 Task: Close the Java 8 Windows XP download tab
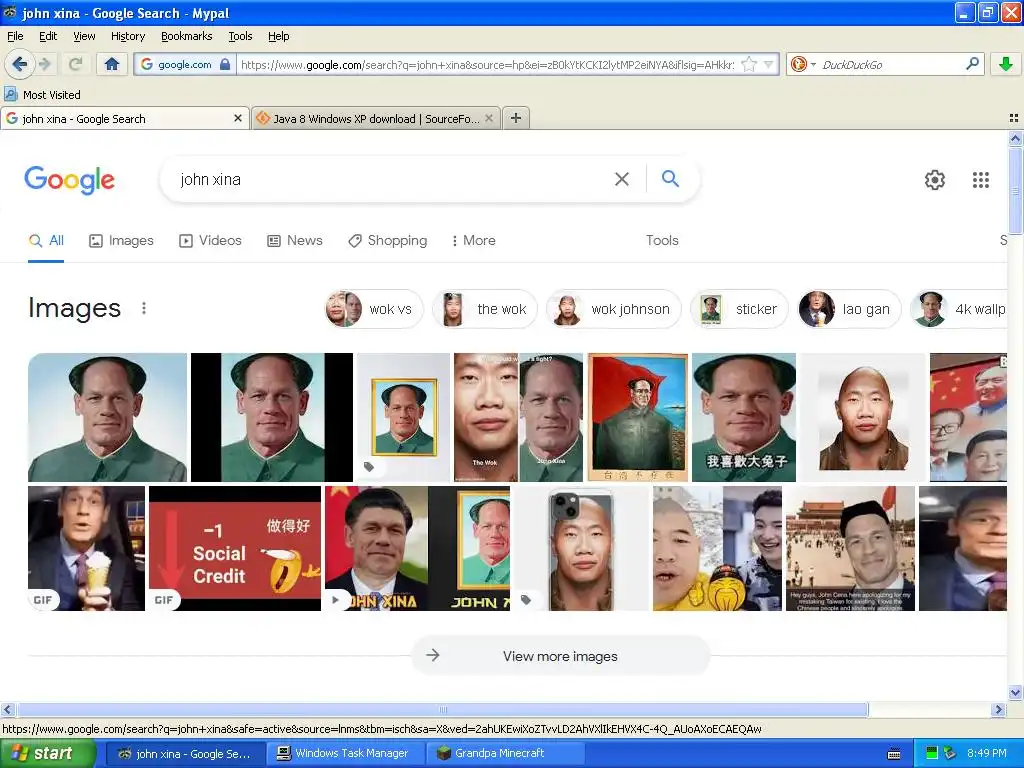(488, 118)
